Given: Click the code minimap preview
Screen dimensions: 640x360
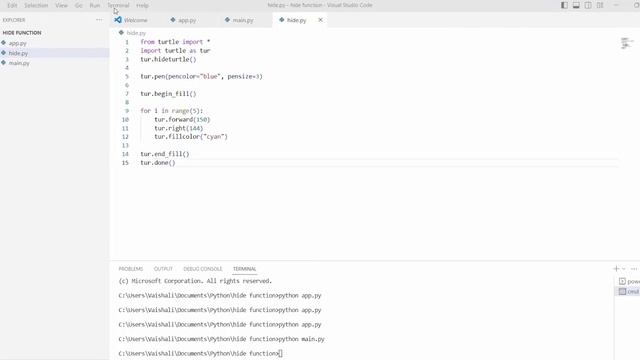Looking at the screenshot, I should [627, 43].
